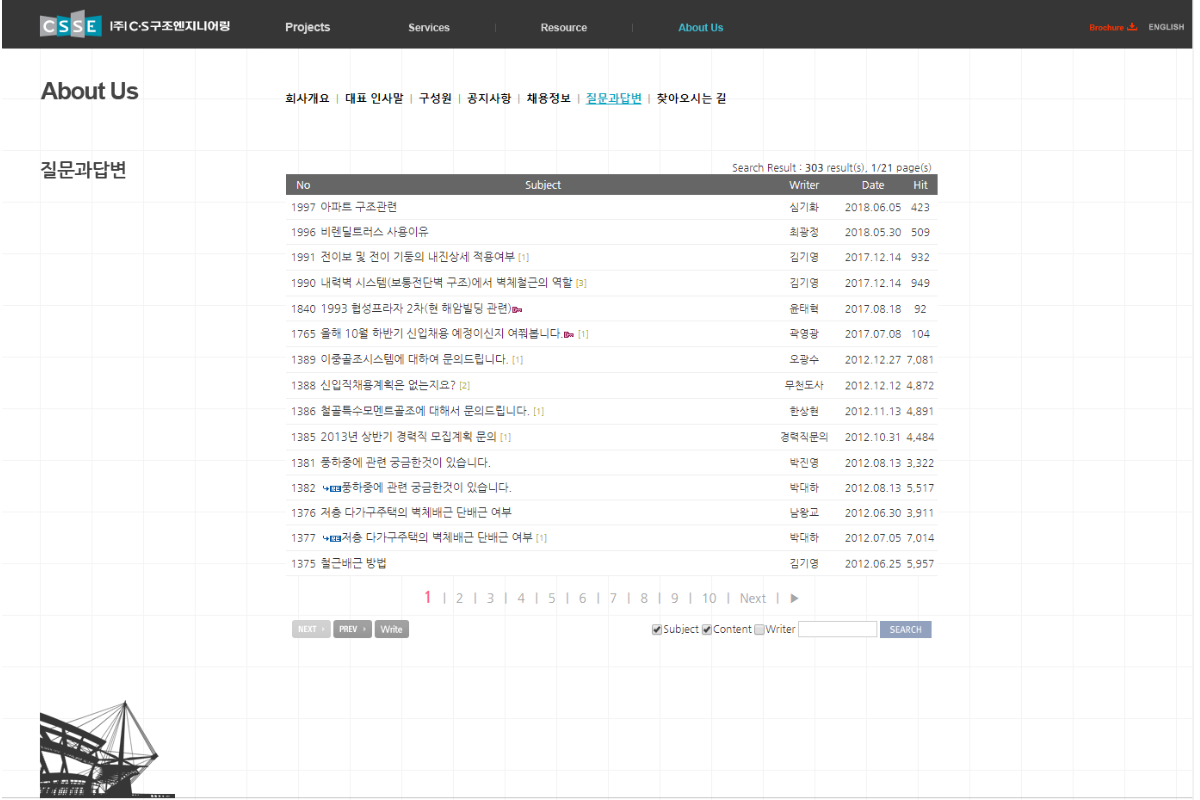Focus the search text field

pos(837,629)
